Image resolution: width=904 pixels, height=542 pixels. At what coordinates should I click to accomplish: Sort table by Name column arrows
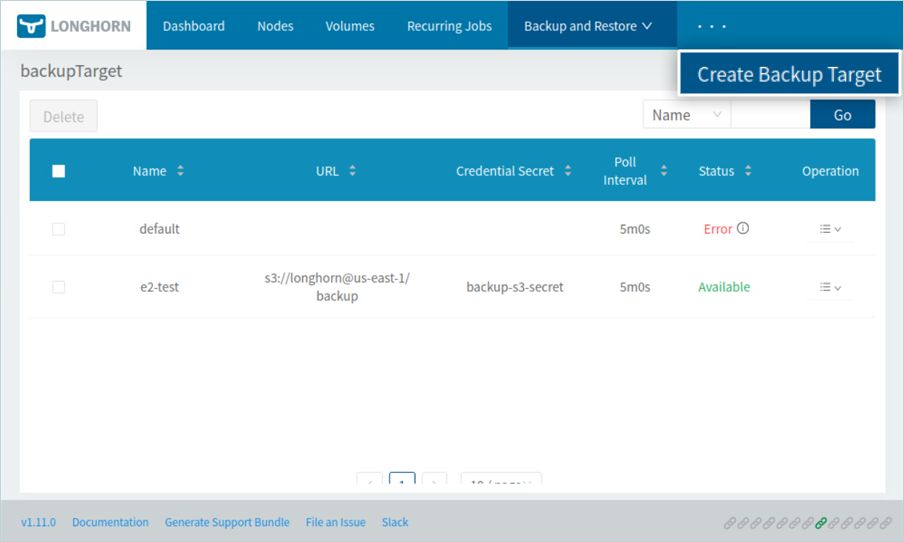[180, 171]
